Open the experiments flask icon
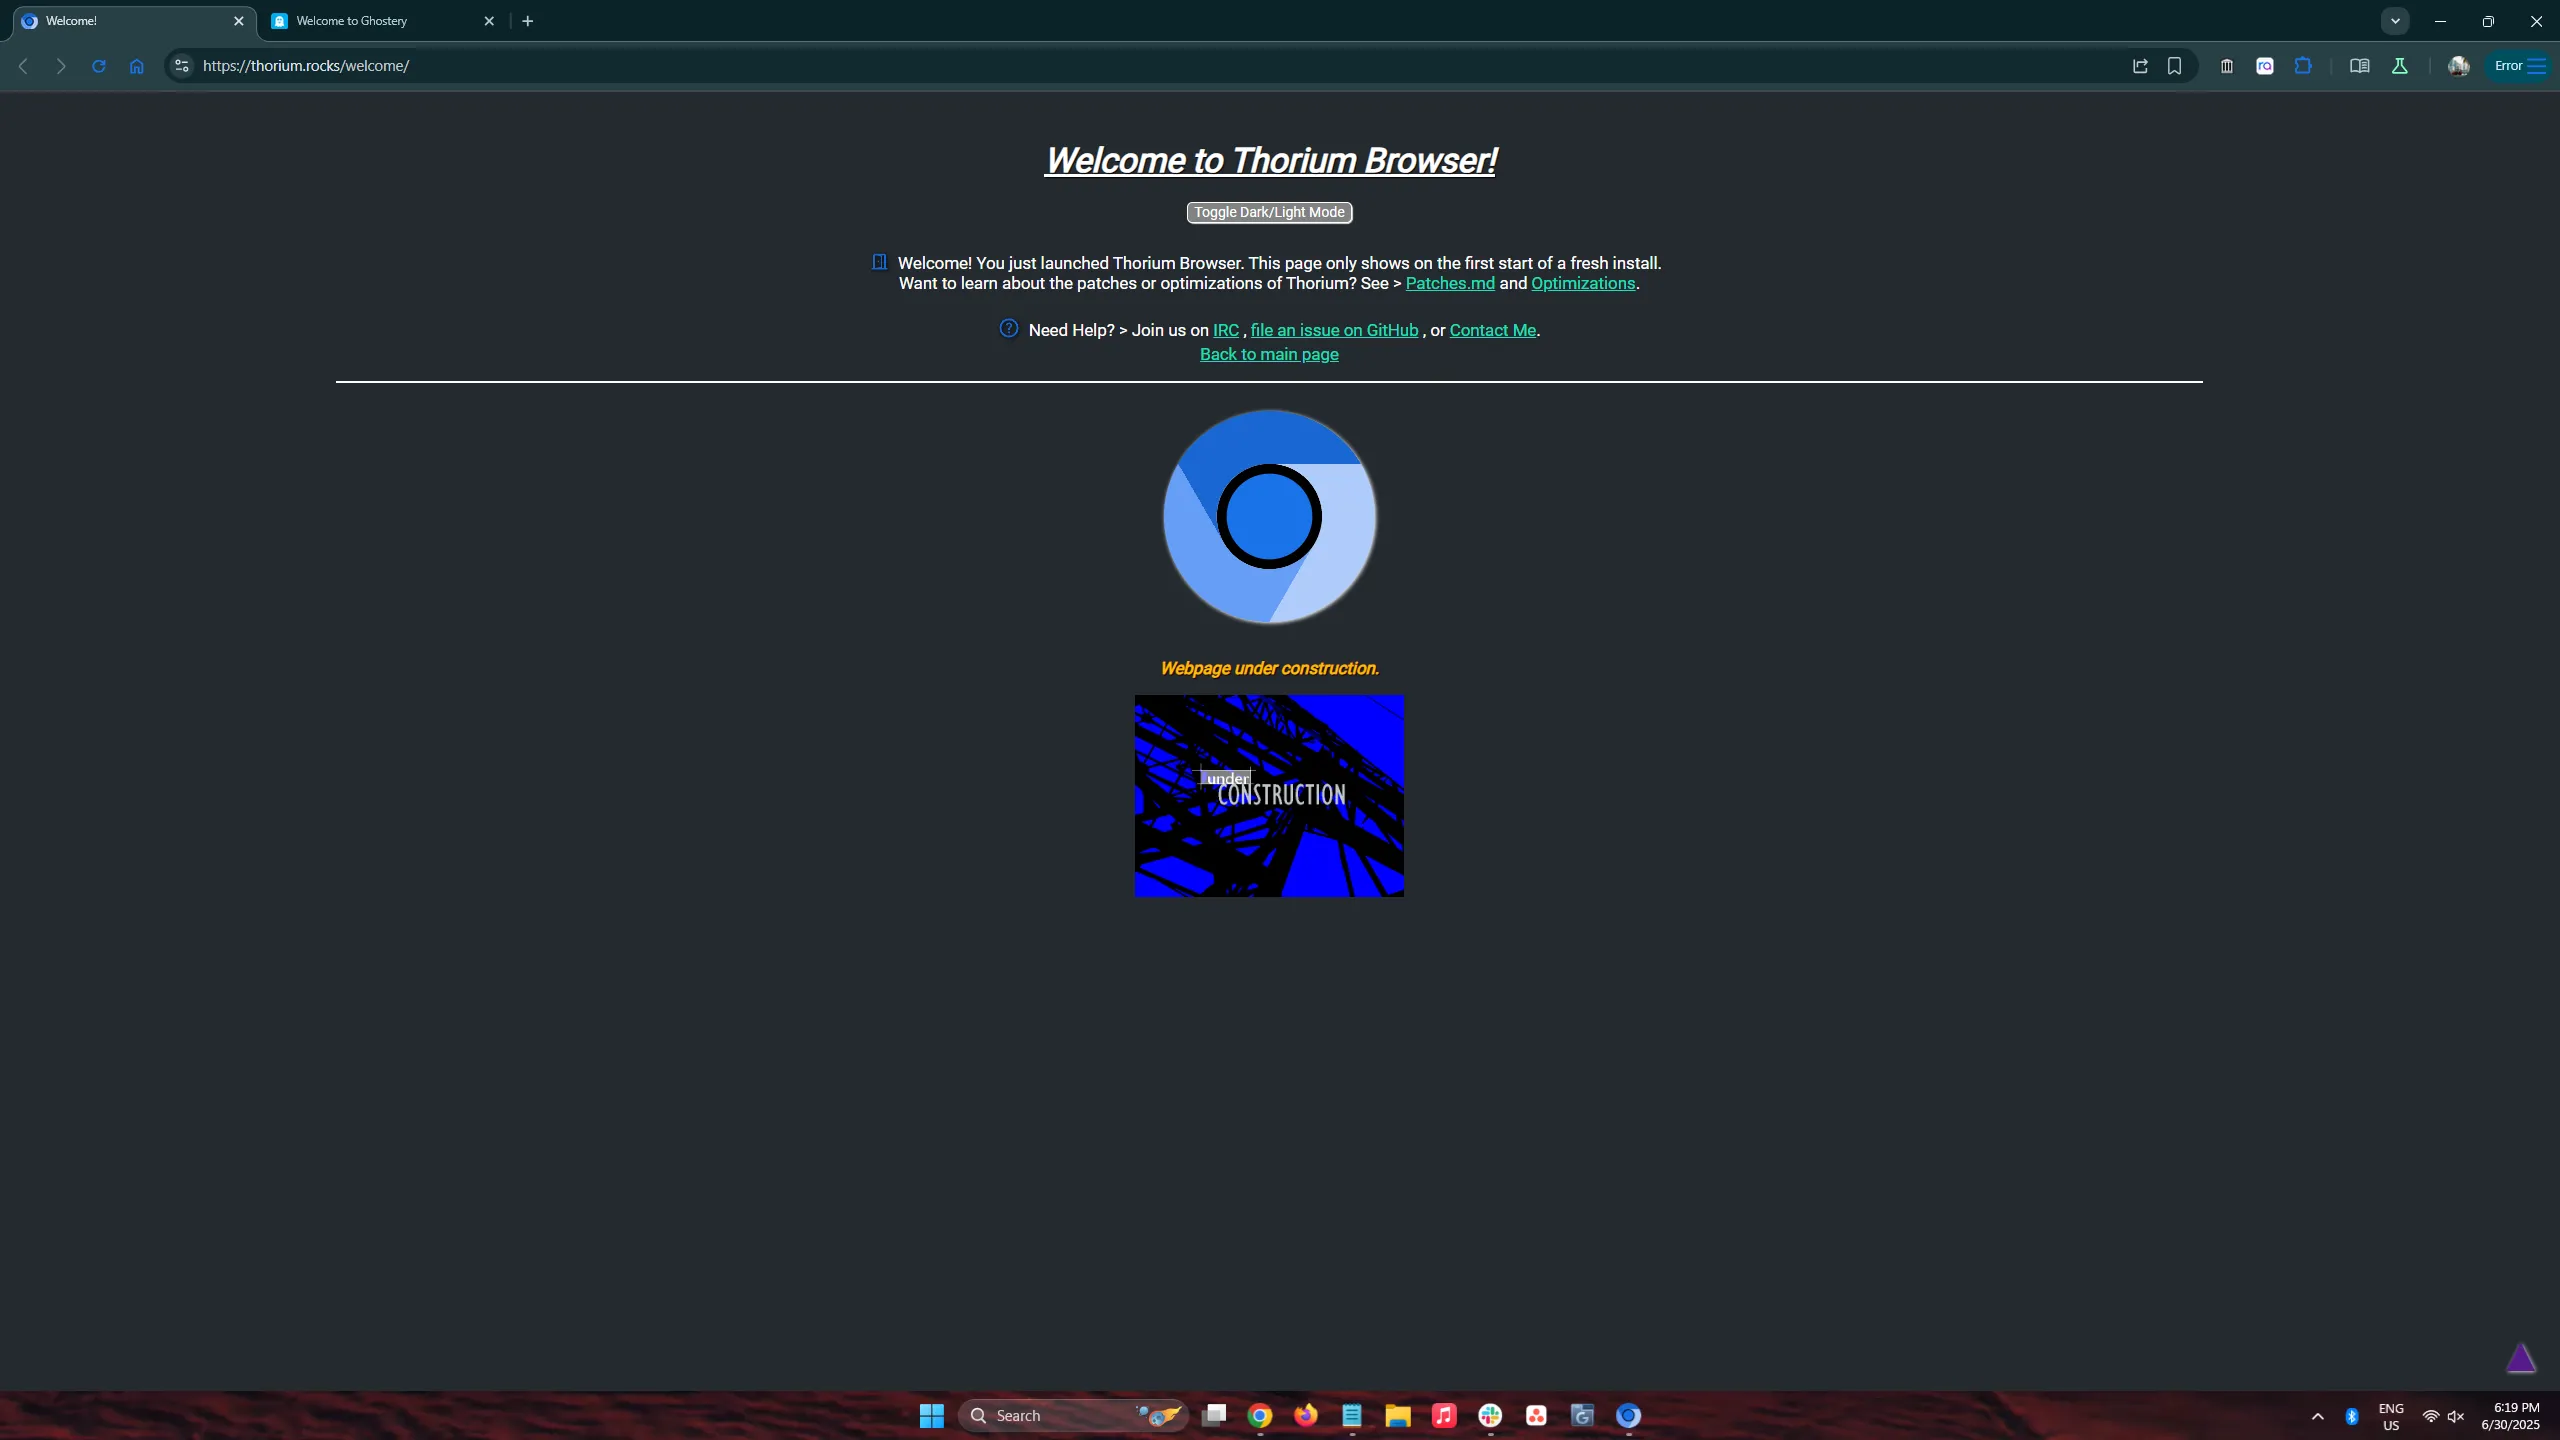 2399,66
